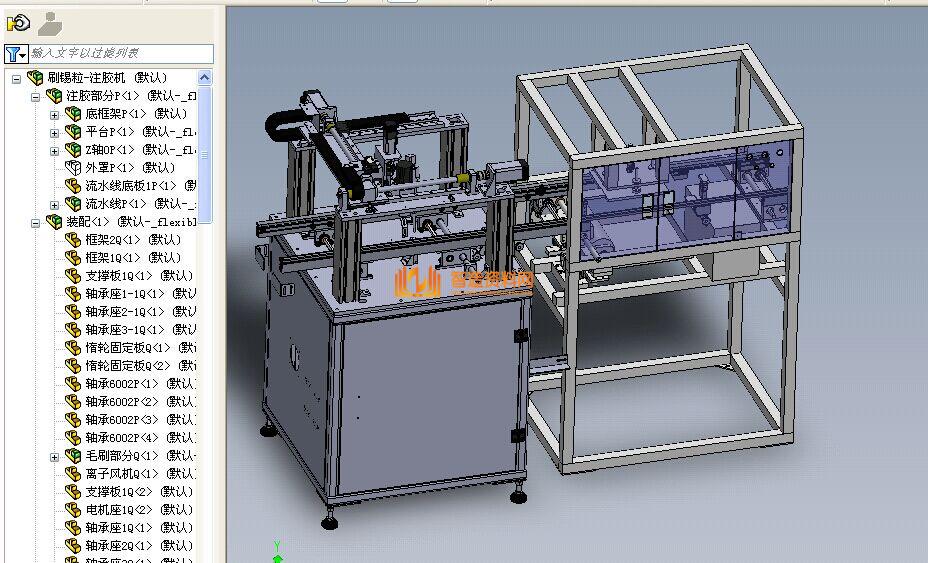Click the filter text input field
Screen dimensions: 928x563
point(120,53)
